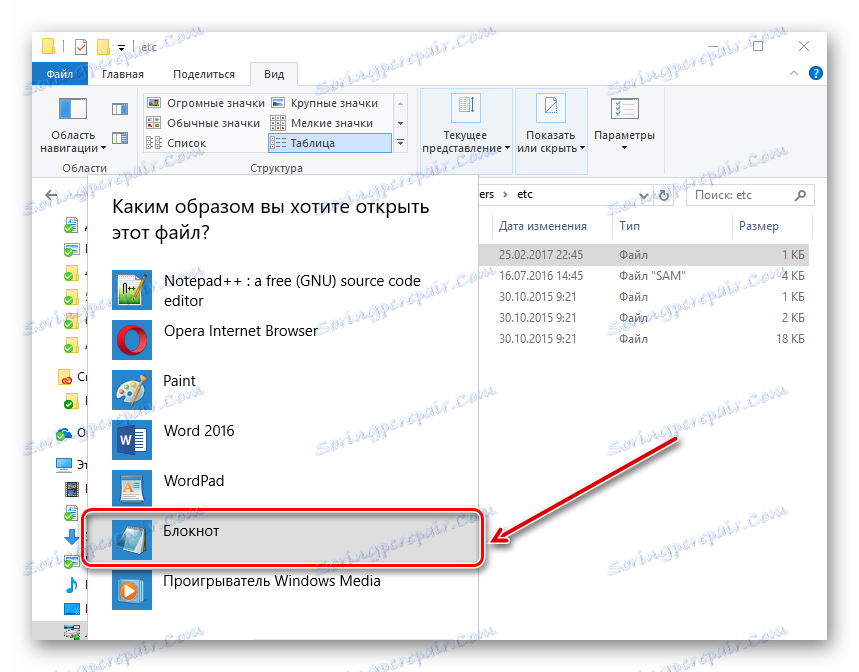Click WordPad label text
This screenshot has height=672, width=859.
pyautogui.click(x=194, y=481)
